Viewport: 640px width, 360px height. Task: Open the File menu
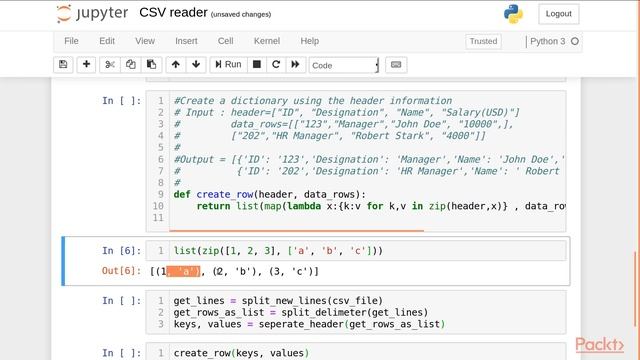pyautogui.click(x=71, y=41)
